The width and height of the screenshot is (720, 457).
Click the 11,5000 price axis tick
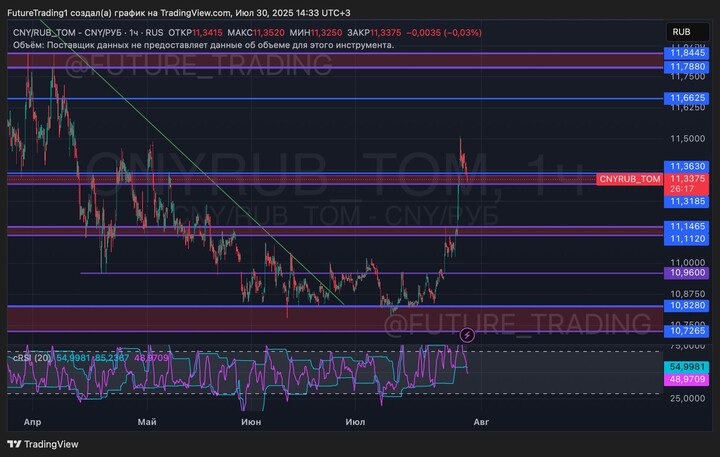tap(687, 139)
